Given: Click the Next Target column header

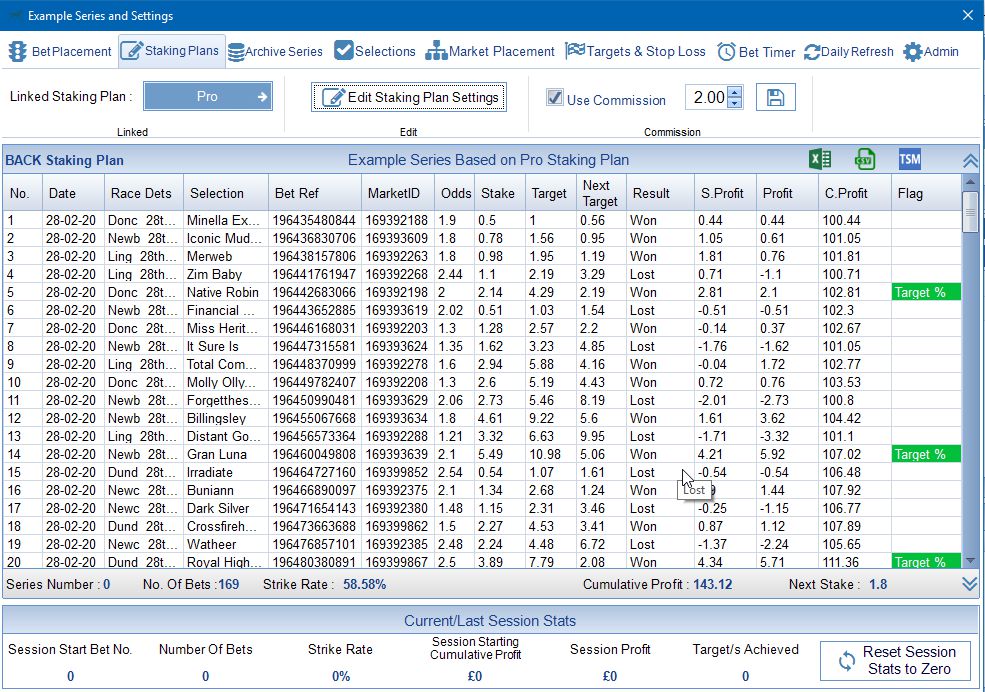Looking at the screenshot, I should pos(601,193).
